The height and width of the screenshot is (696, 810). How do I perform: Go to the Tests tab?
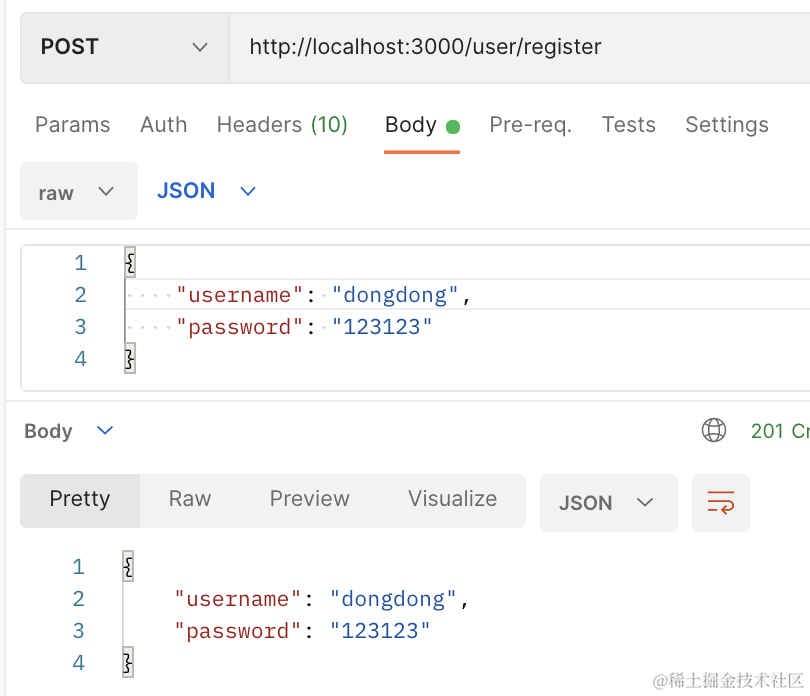tap(628, 125)
